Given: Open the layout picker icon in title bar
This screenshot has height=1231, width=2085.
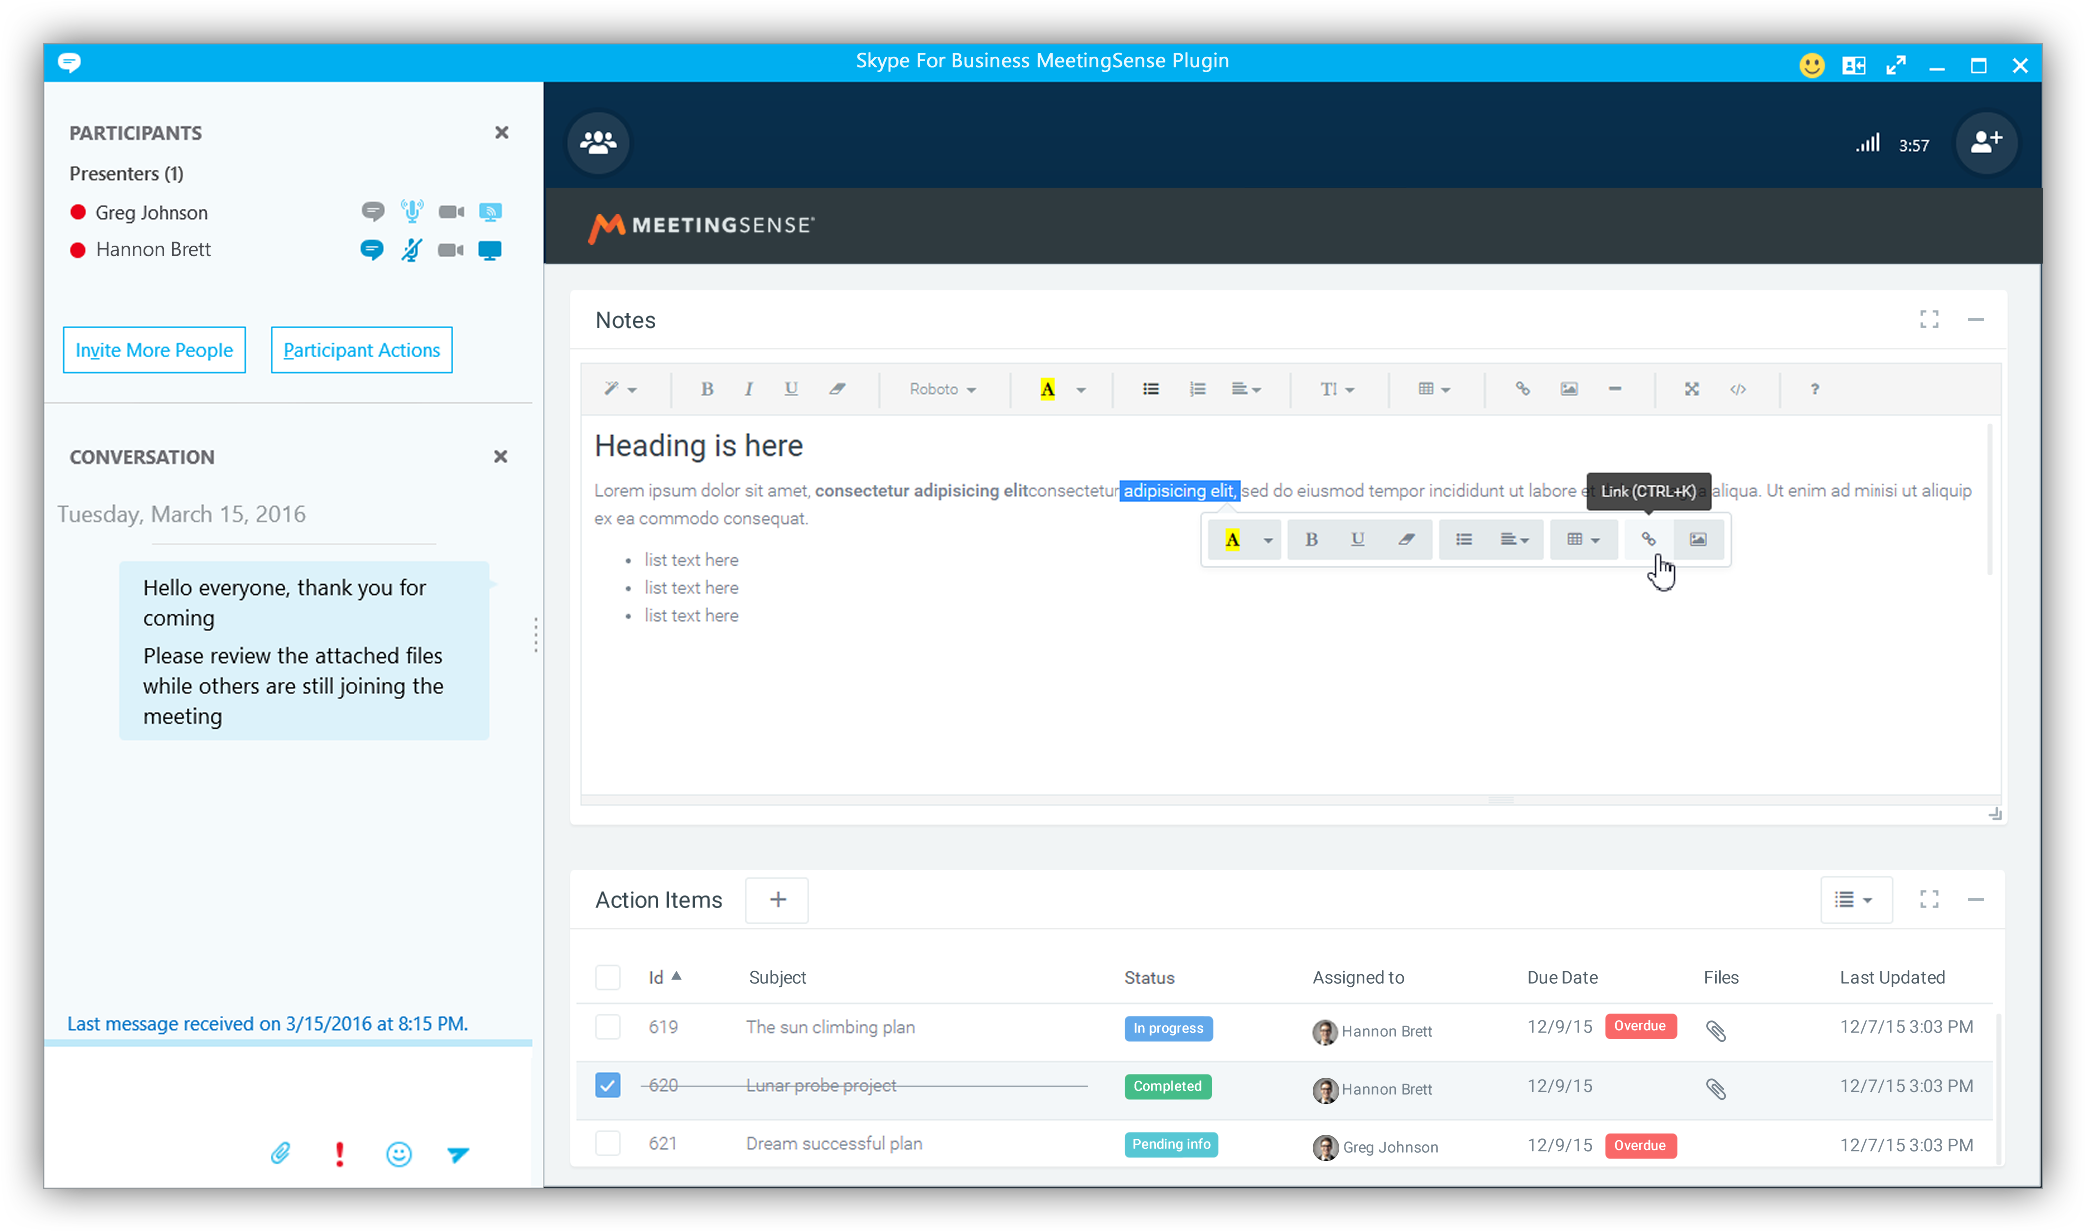Looking at the screenshot, I should (x=1854, y=66).
